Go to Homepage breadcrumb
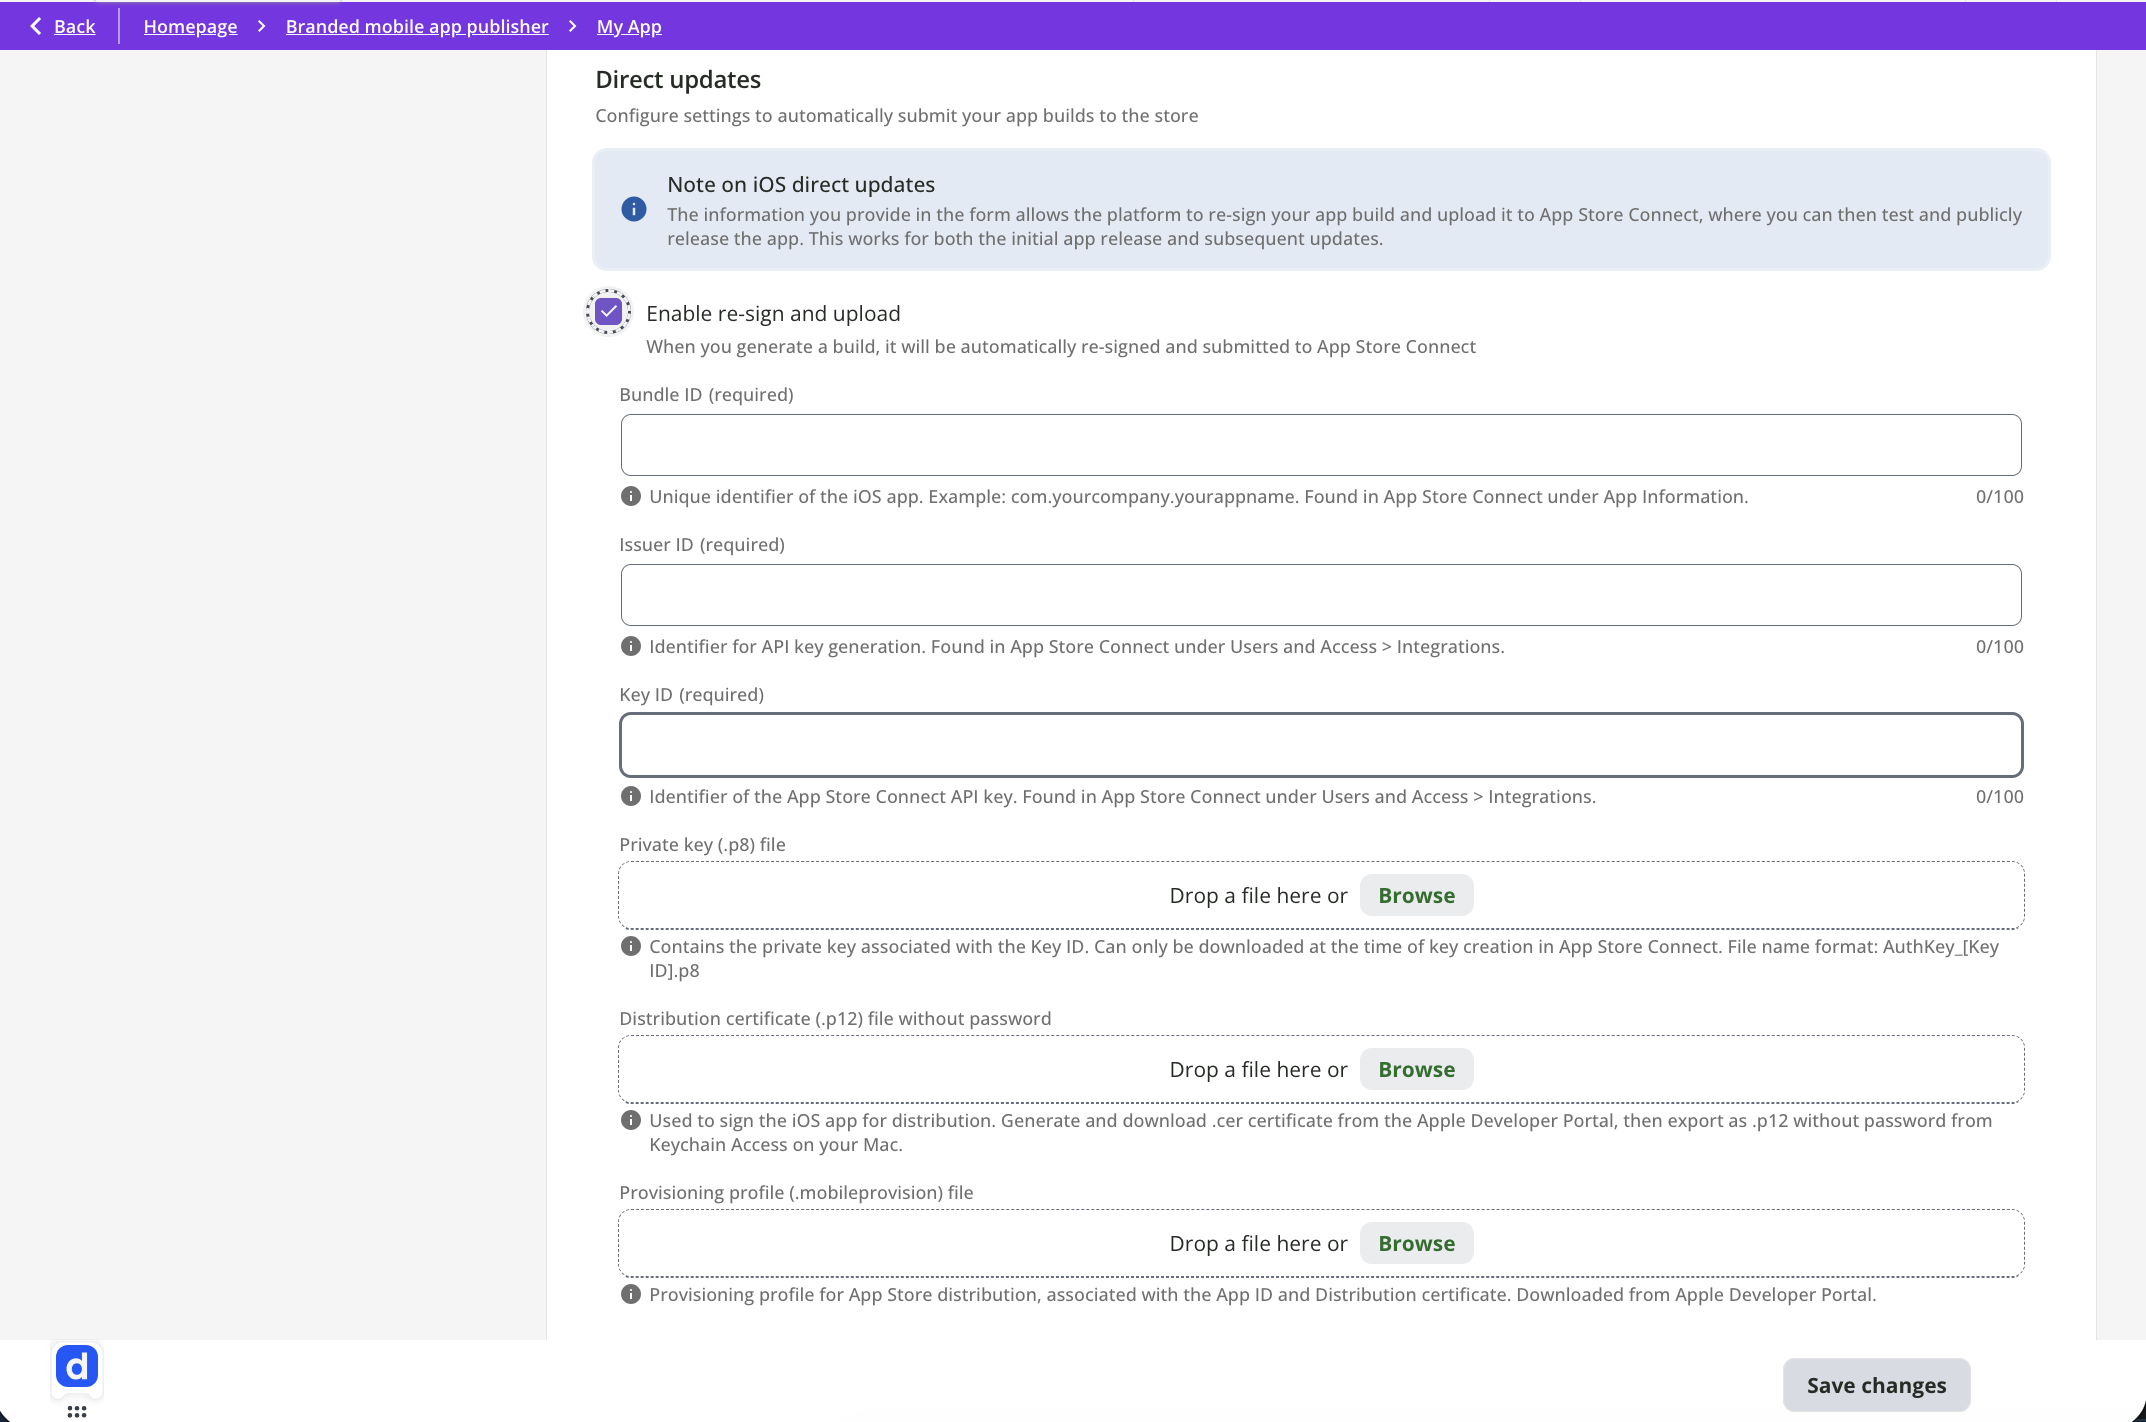This screenshot has width=2146, height=1422. (190, 26)
